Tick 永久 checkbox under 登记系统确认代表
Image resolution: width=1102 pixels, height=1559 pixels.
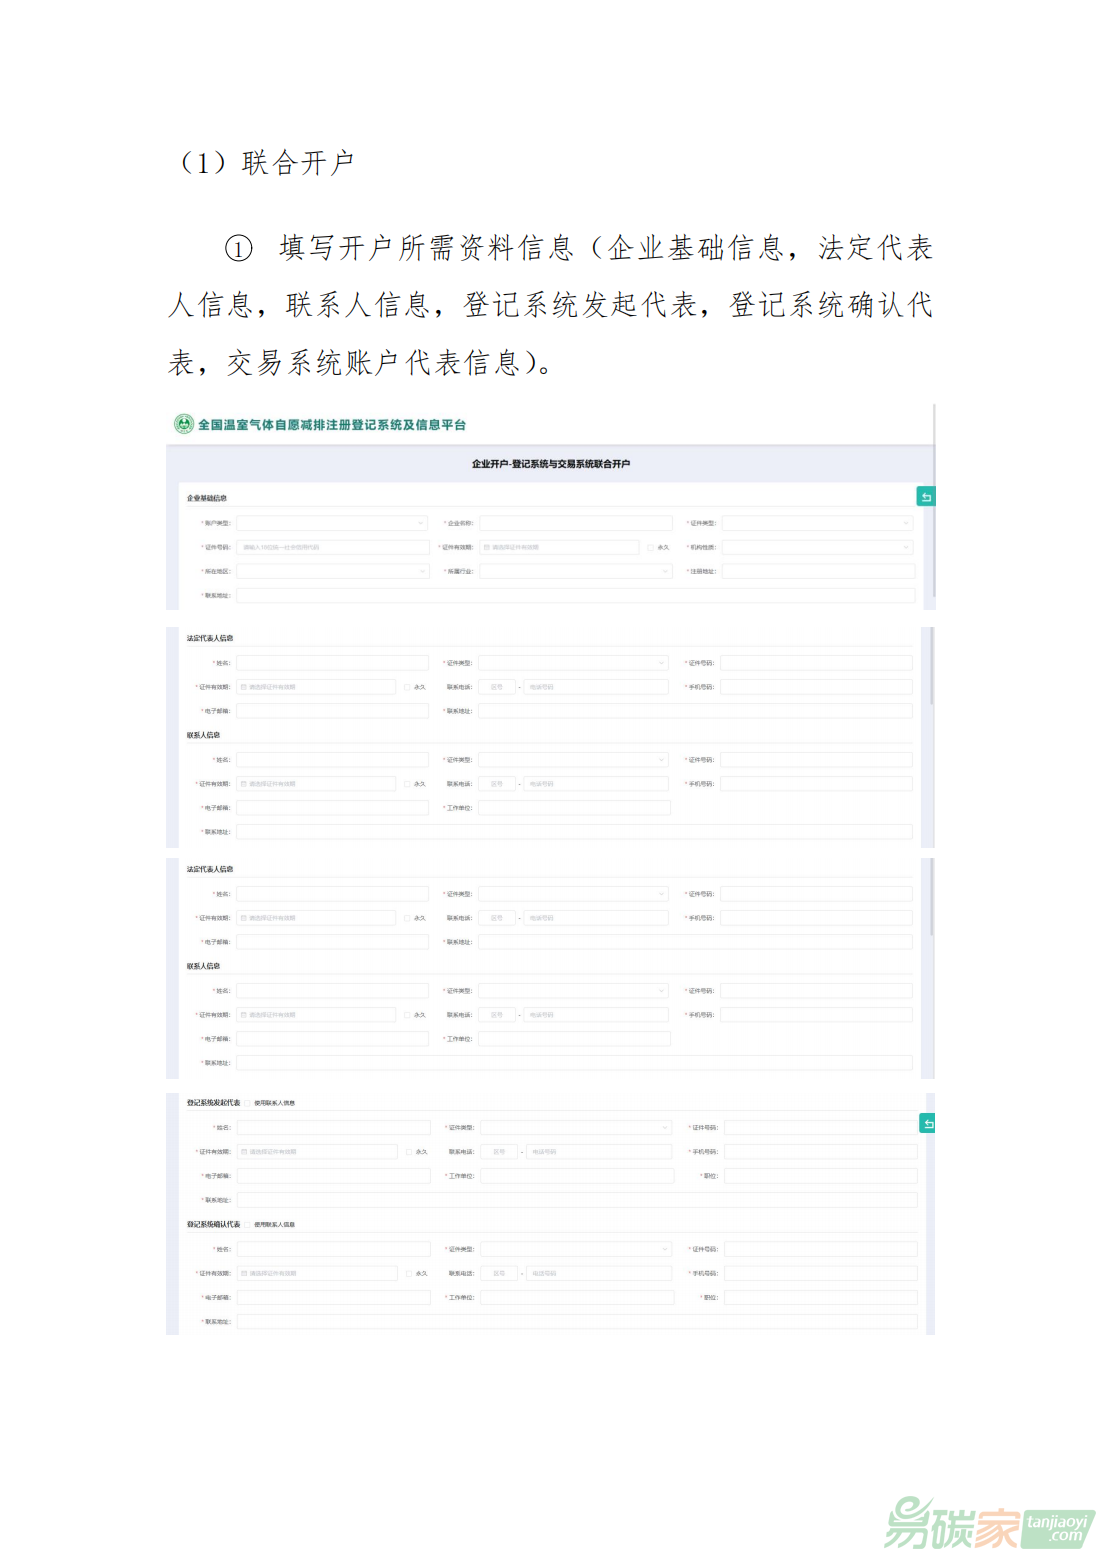pyautogui.click(x=409, y=1274)
